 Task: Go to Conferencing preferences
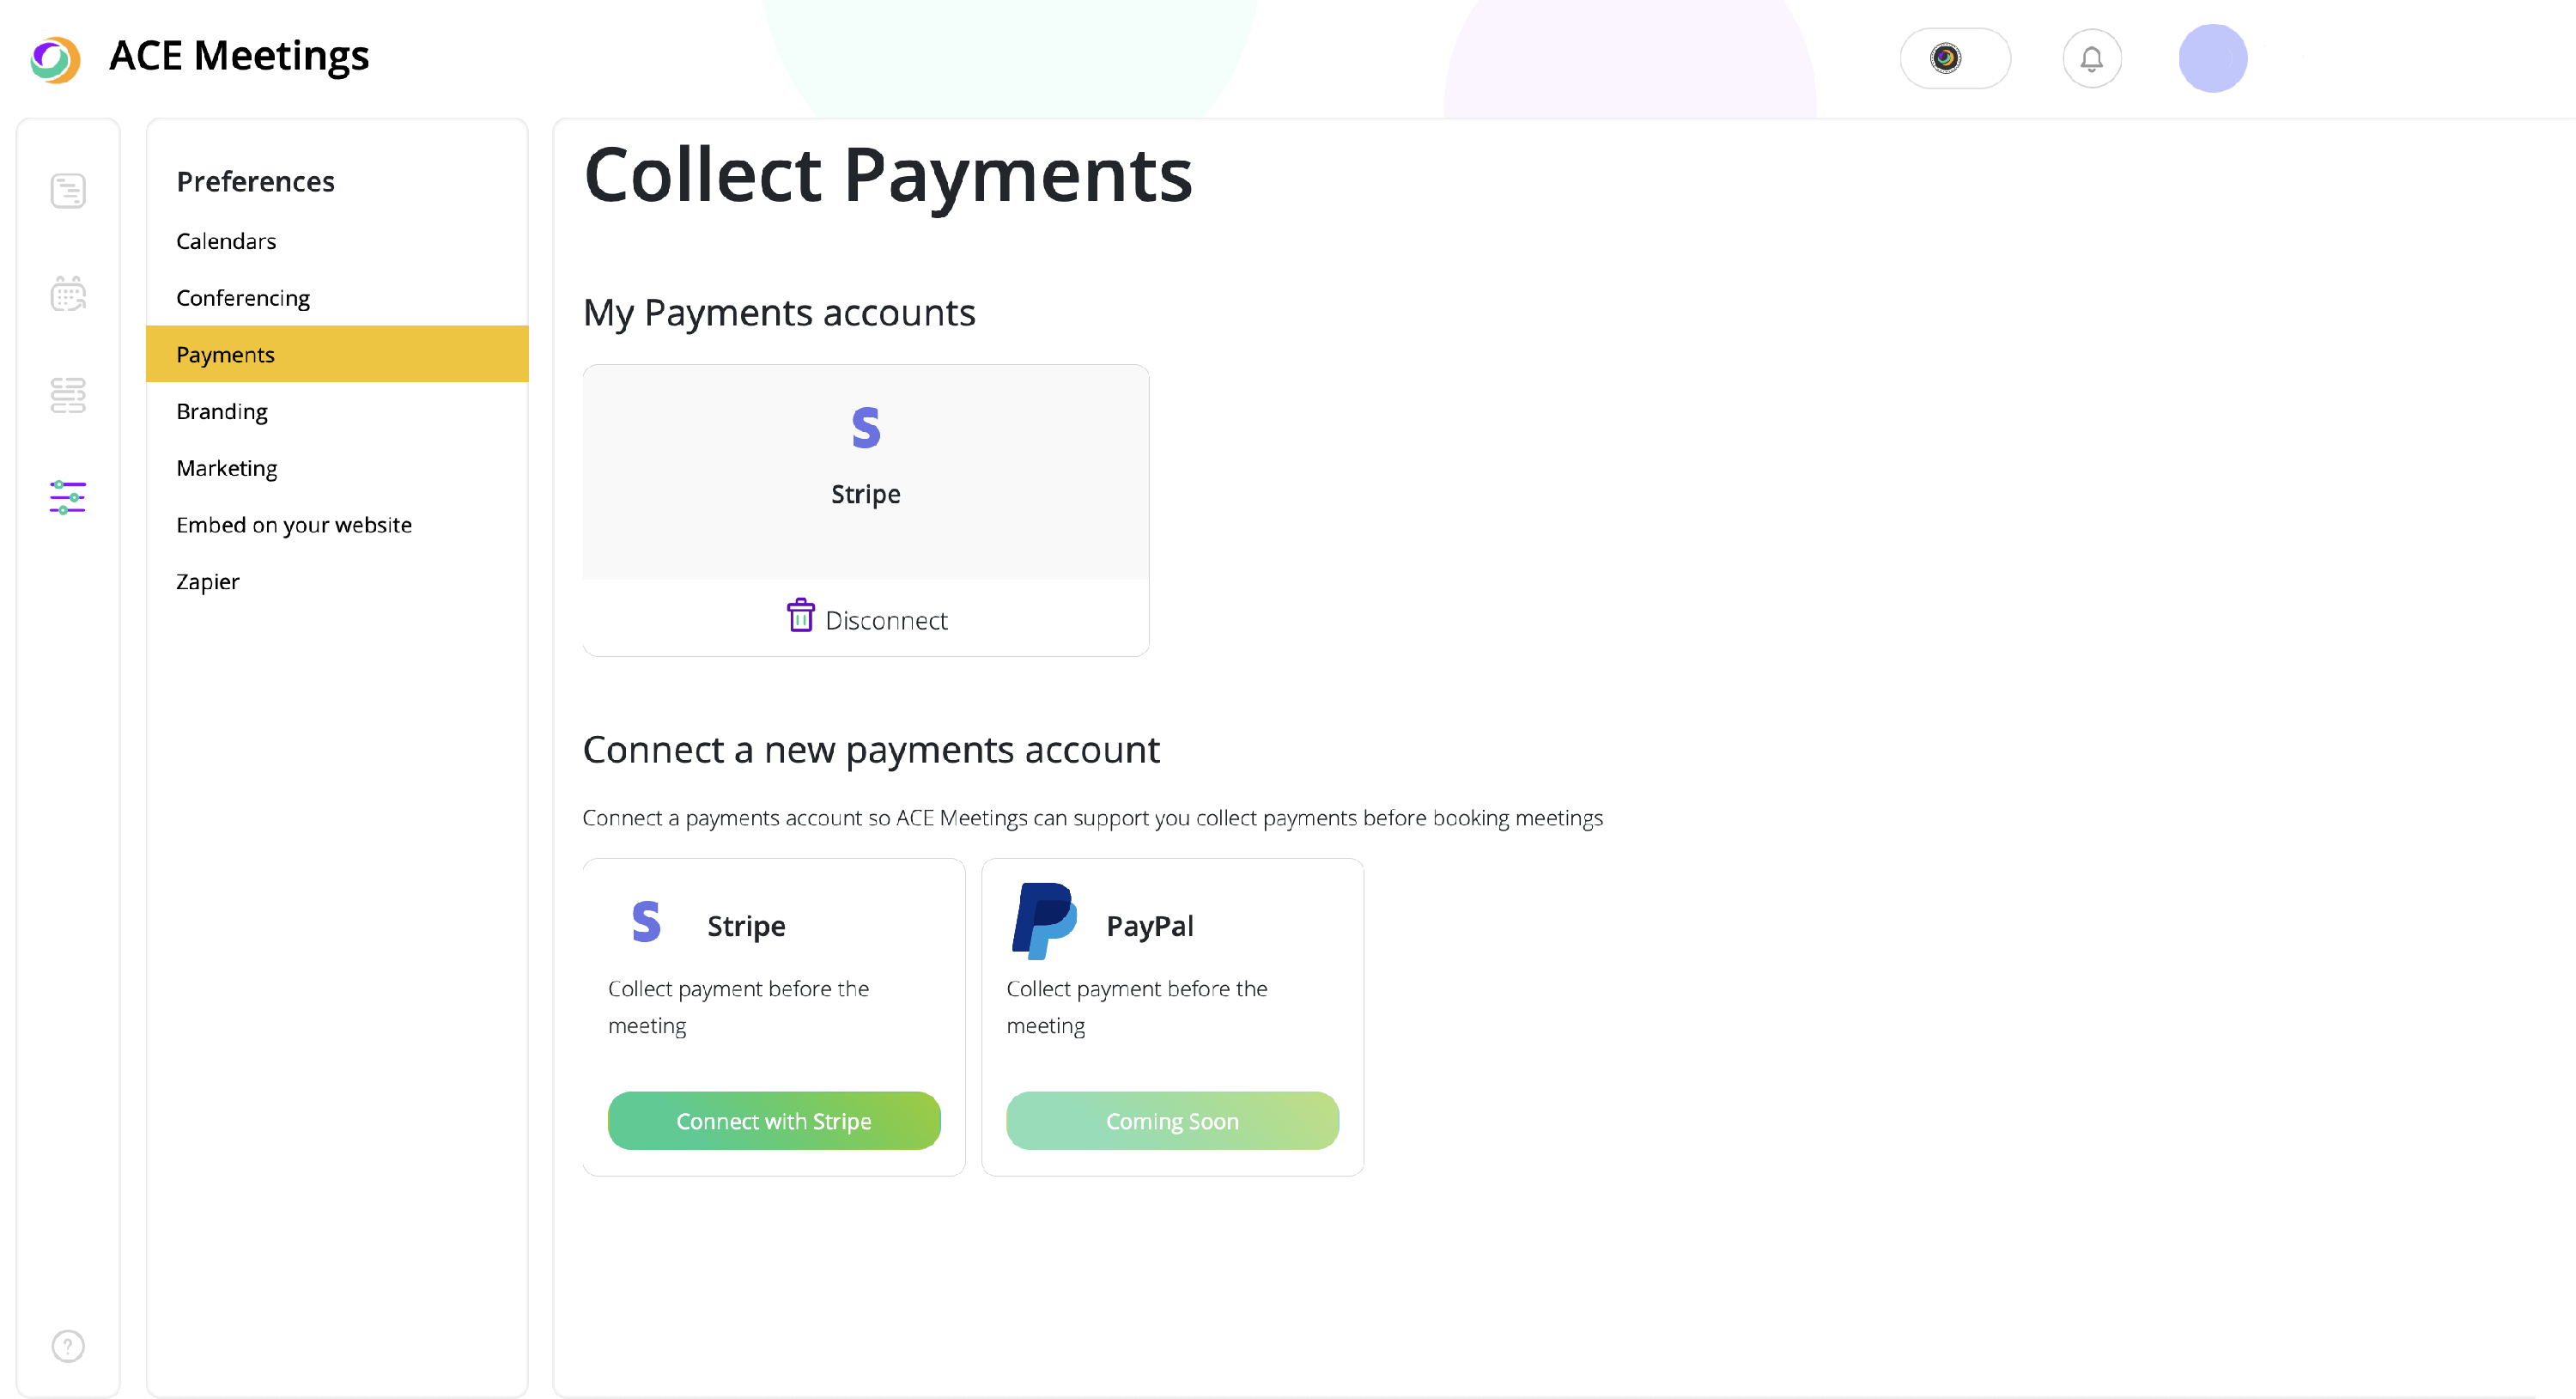pyautogui.click(x=243, y=298)
